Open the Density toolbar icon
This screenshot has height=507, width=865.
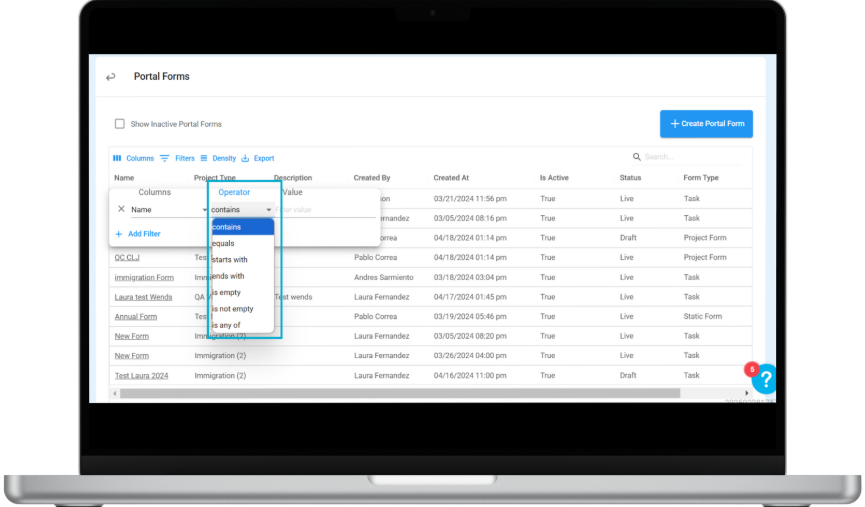click(x=204, y=158)
